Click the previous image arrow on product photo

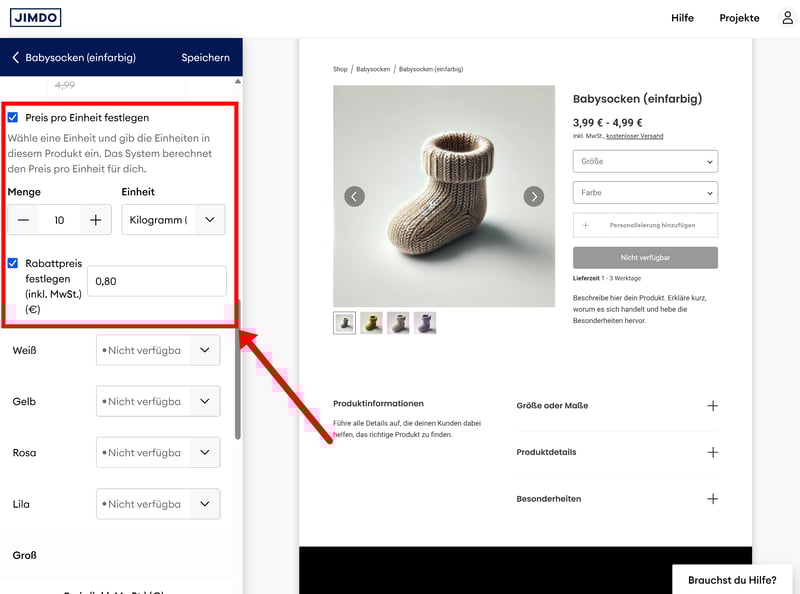[x=354, y=196]
